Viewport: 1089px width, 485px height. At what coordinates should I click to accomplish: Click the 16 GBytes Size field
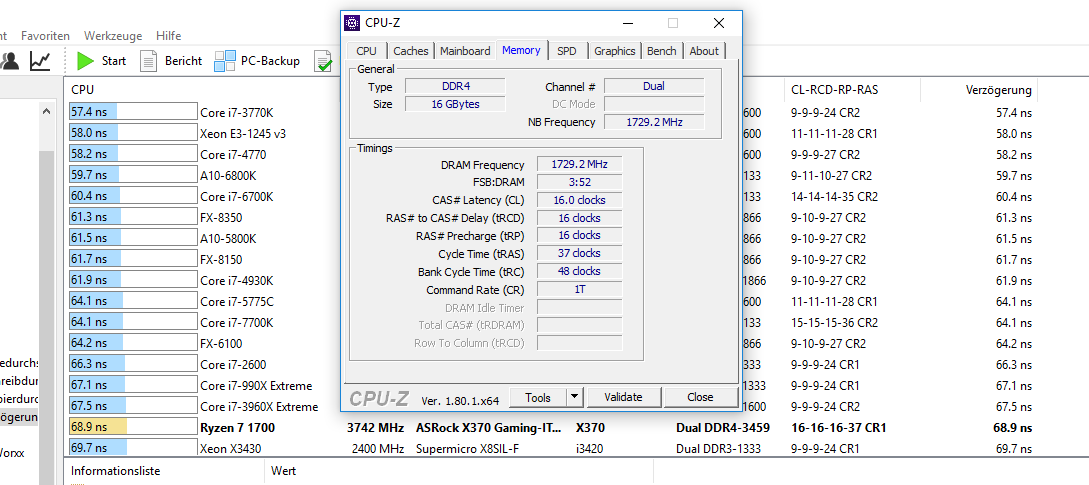455,104
